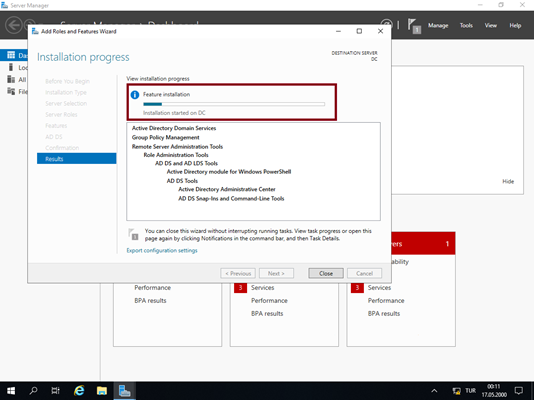Click the Back arrow in Server Manager
The width and height of the screenshot is (534, 400).
[x=14, y=25]
